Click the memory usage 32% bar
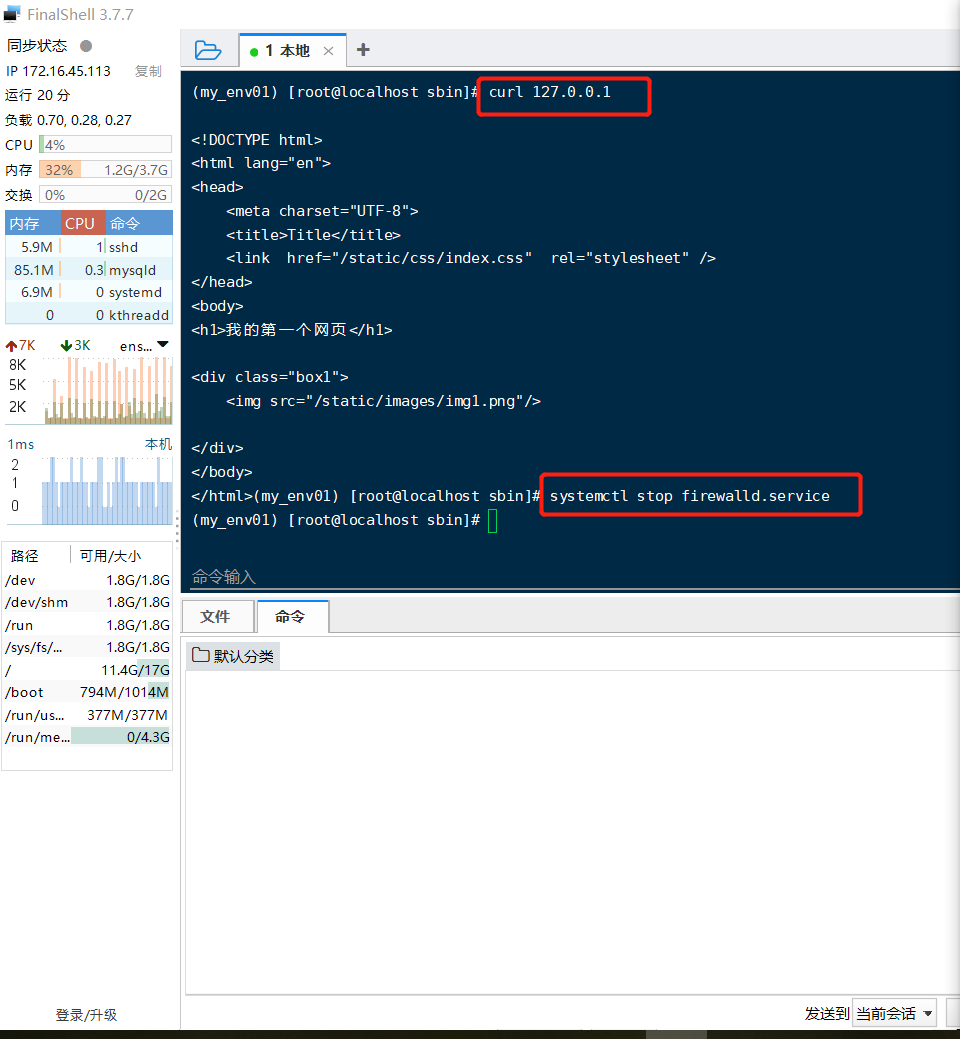Image resolution: width=960 pixels, height=1039 pixels. click(x=105, y=170)
